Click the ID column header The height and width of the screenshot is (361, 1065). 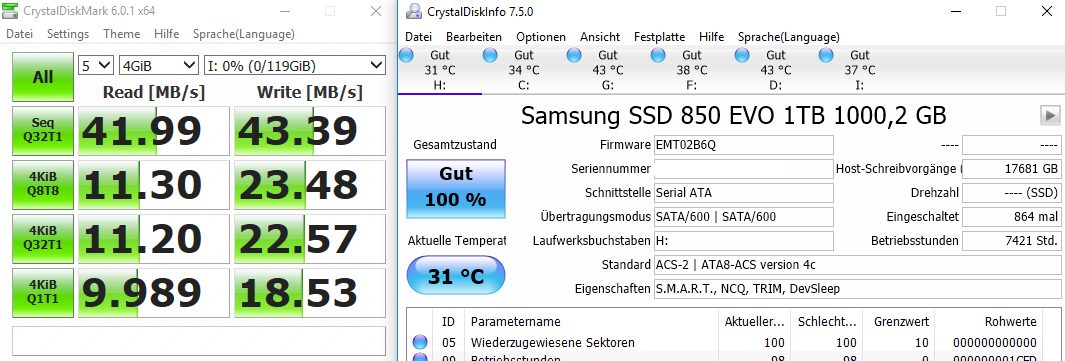448,322
